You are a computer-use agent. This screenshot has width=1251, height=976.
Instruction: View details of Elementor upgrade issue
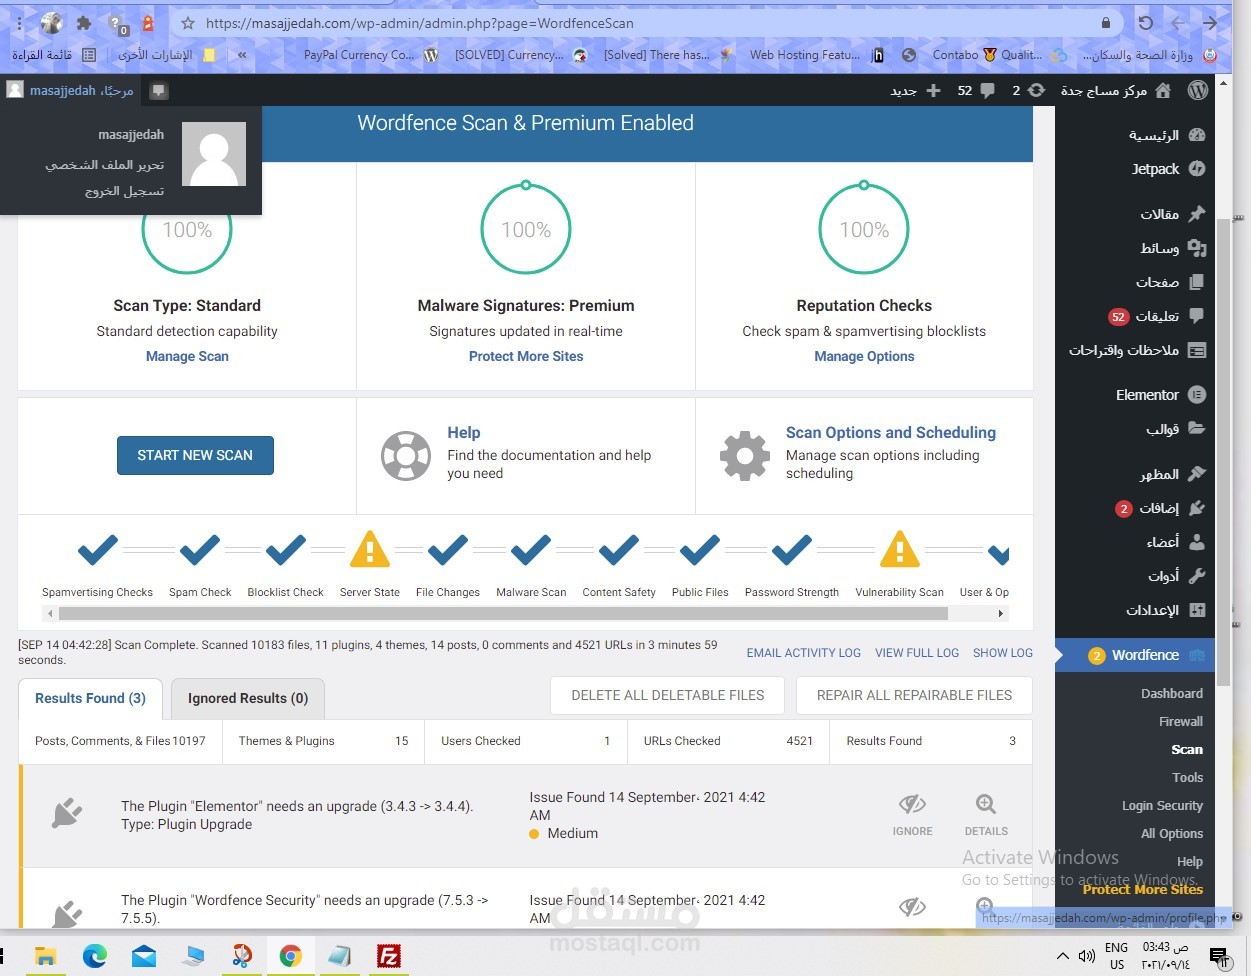(x=986, y=814)
